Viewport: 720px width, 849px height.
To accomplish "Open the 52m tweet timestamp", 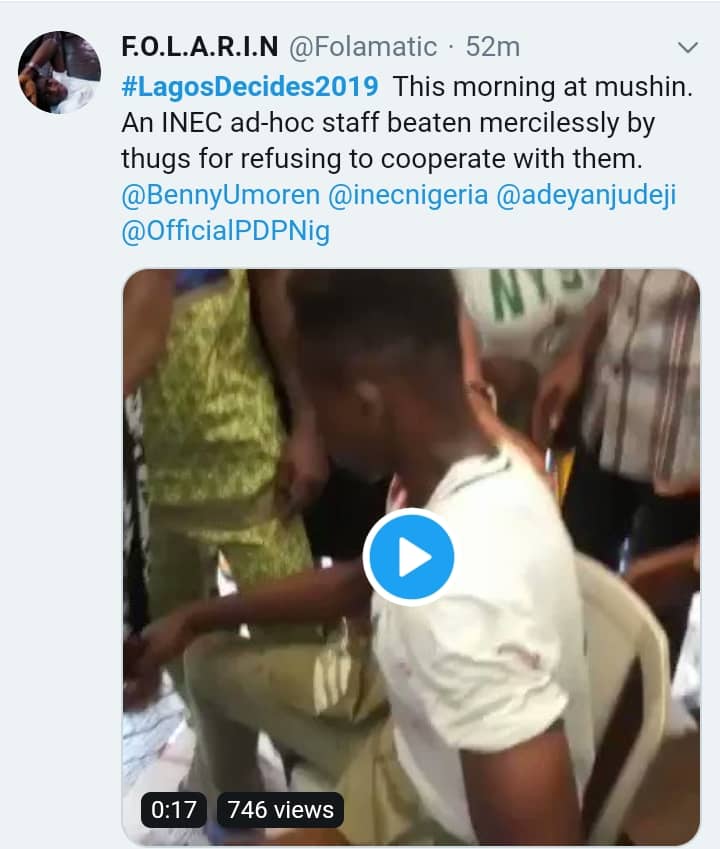I will (x=493, y=47).
